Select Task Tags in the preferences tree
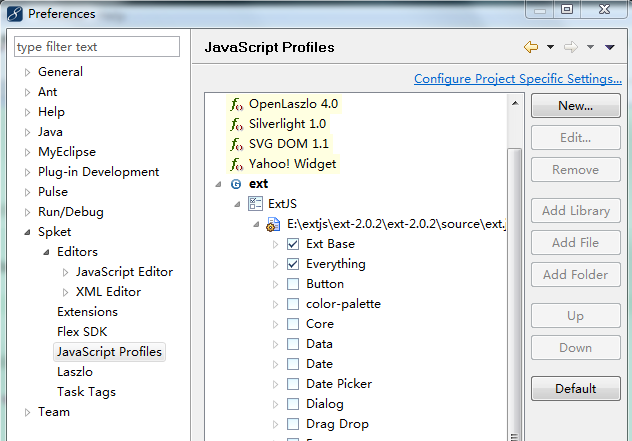 86,392
